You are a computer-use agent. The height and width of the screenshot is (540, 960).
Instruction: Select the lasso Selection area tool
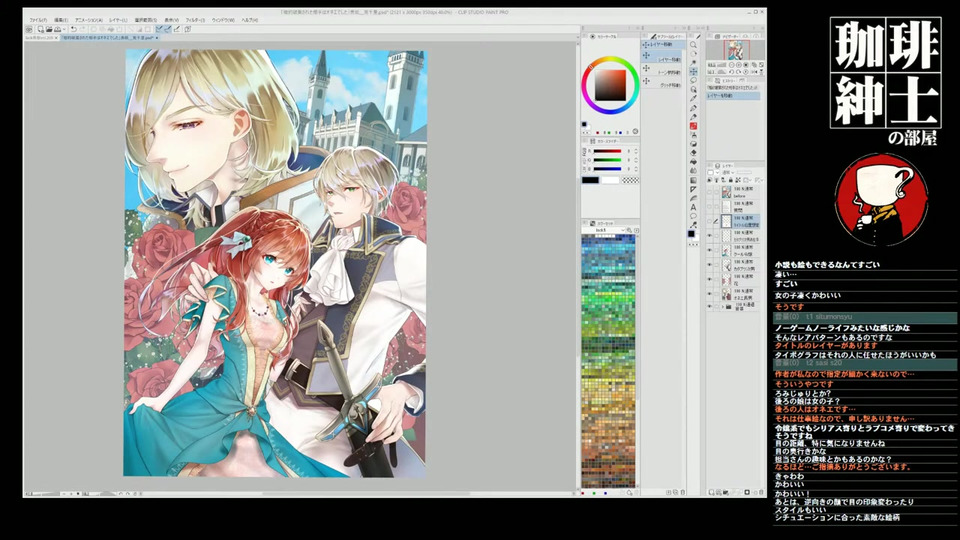click(694, 80)
